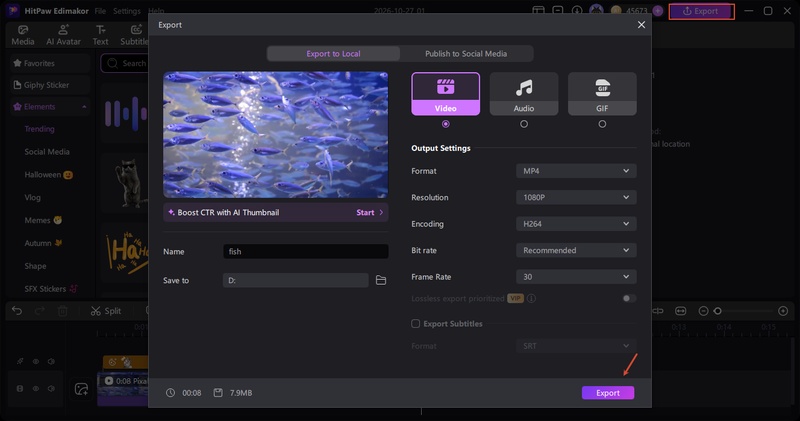Click the file size icon beside 7.9MB
Image resolution: width=800 pixels, height=421 pixels.
[218, 393]
